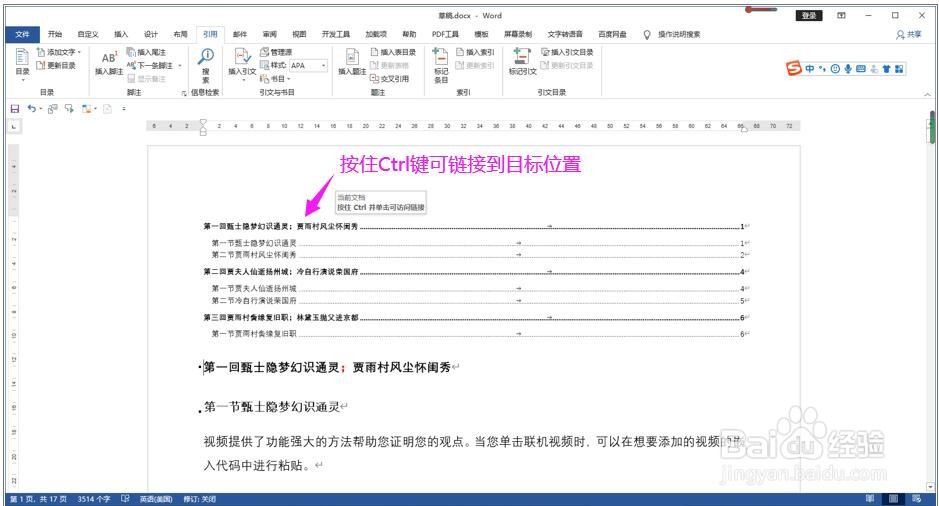
Task: Click word count 3514个字 in status bar
Action: (x=94, y=499)
